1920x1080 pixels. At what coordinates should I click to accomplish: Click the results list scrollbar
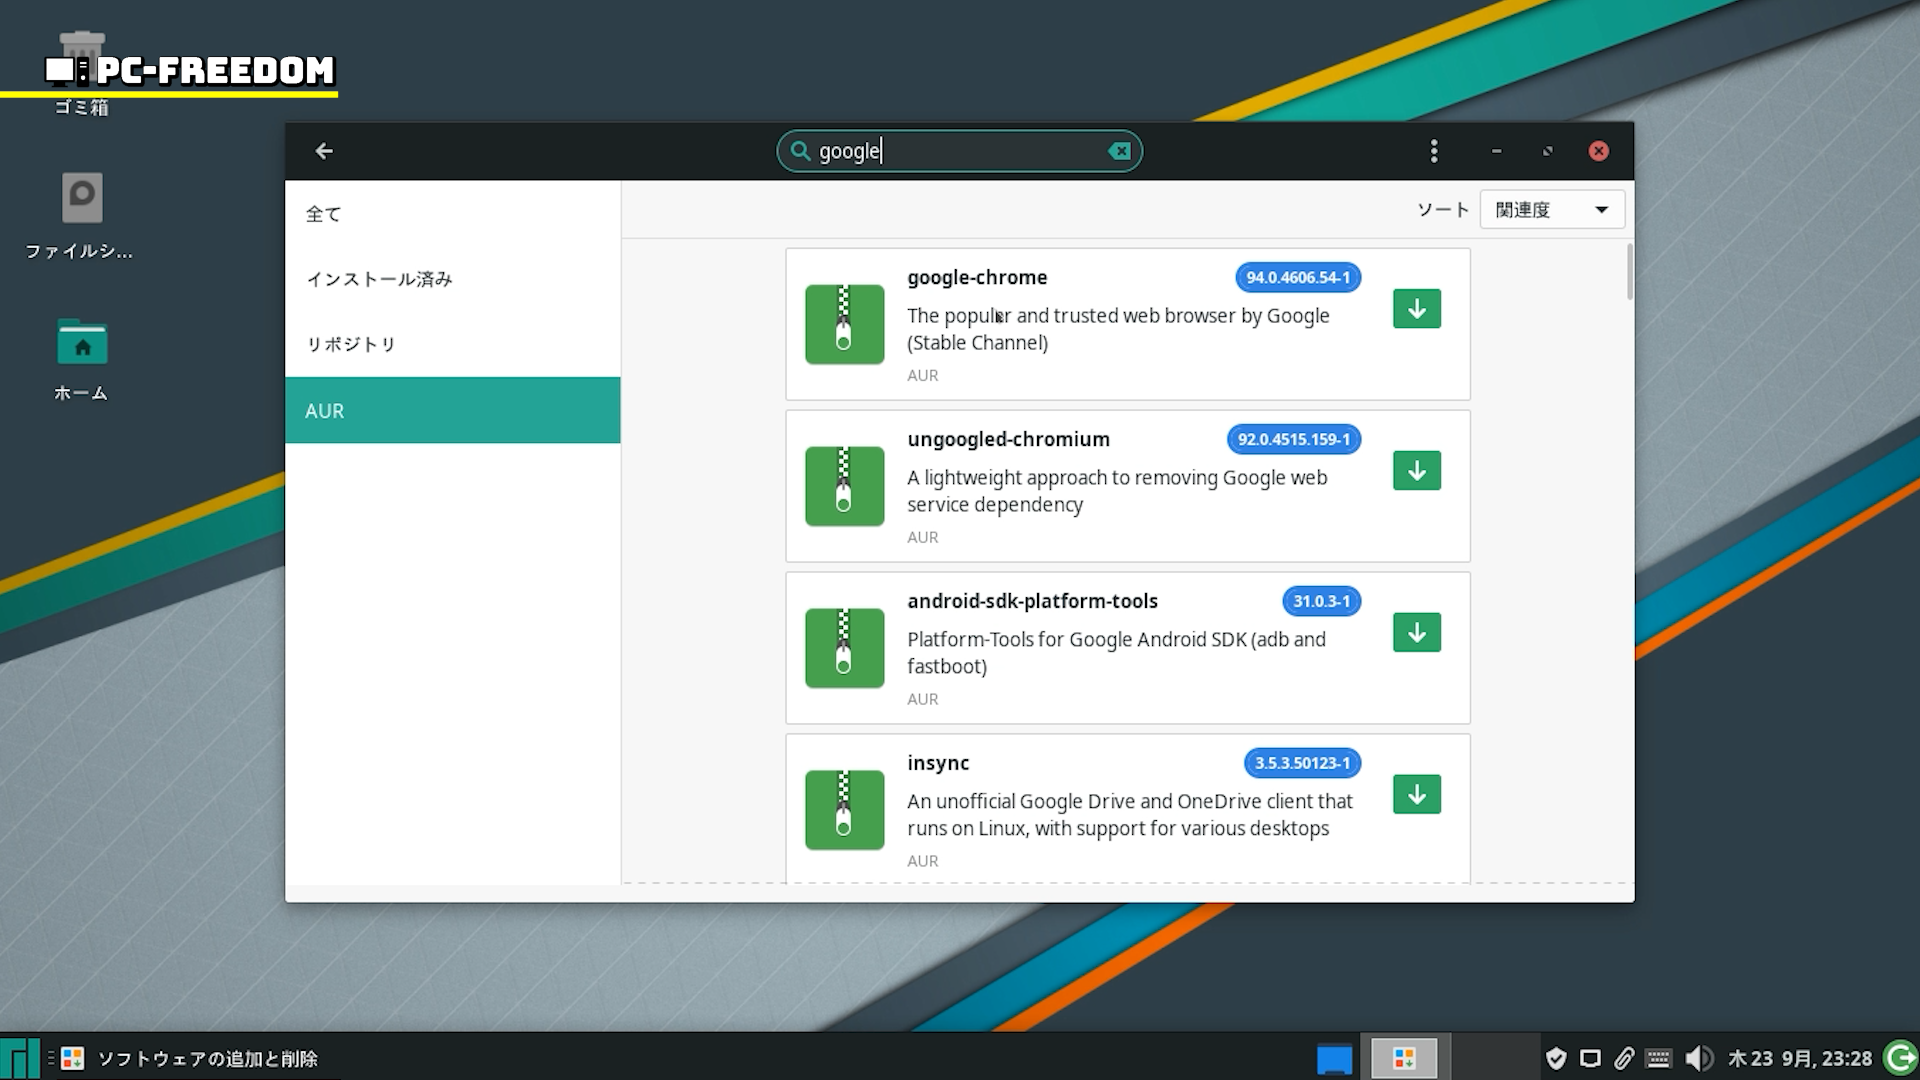pyautogui.click(x=1629, y=272)
